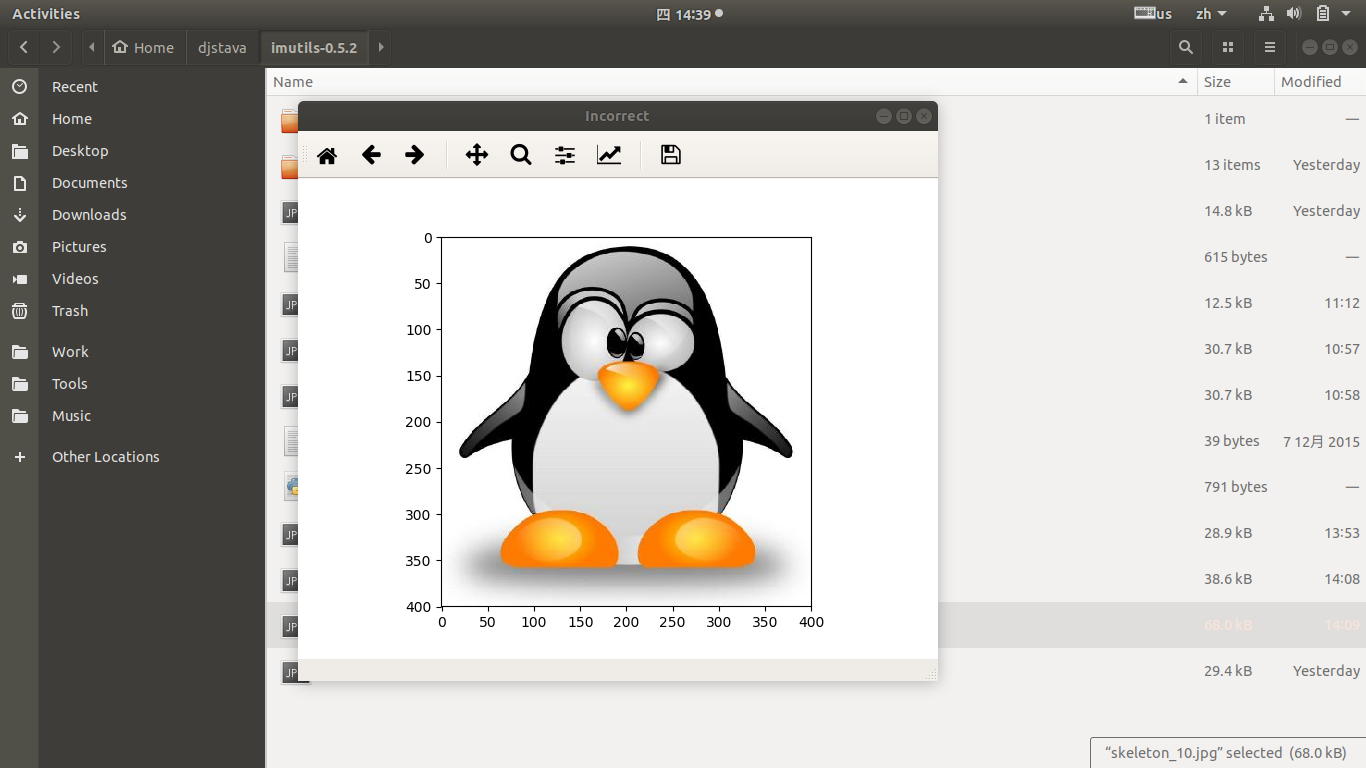Open file search with magnifier icon

click(x=1186, y=47)
